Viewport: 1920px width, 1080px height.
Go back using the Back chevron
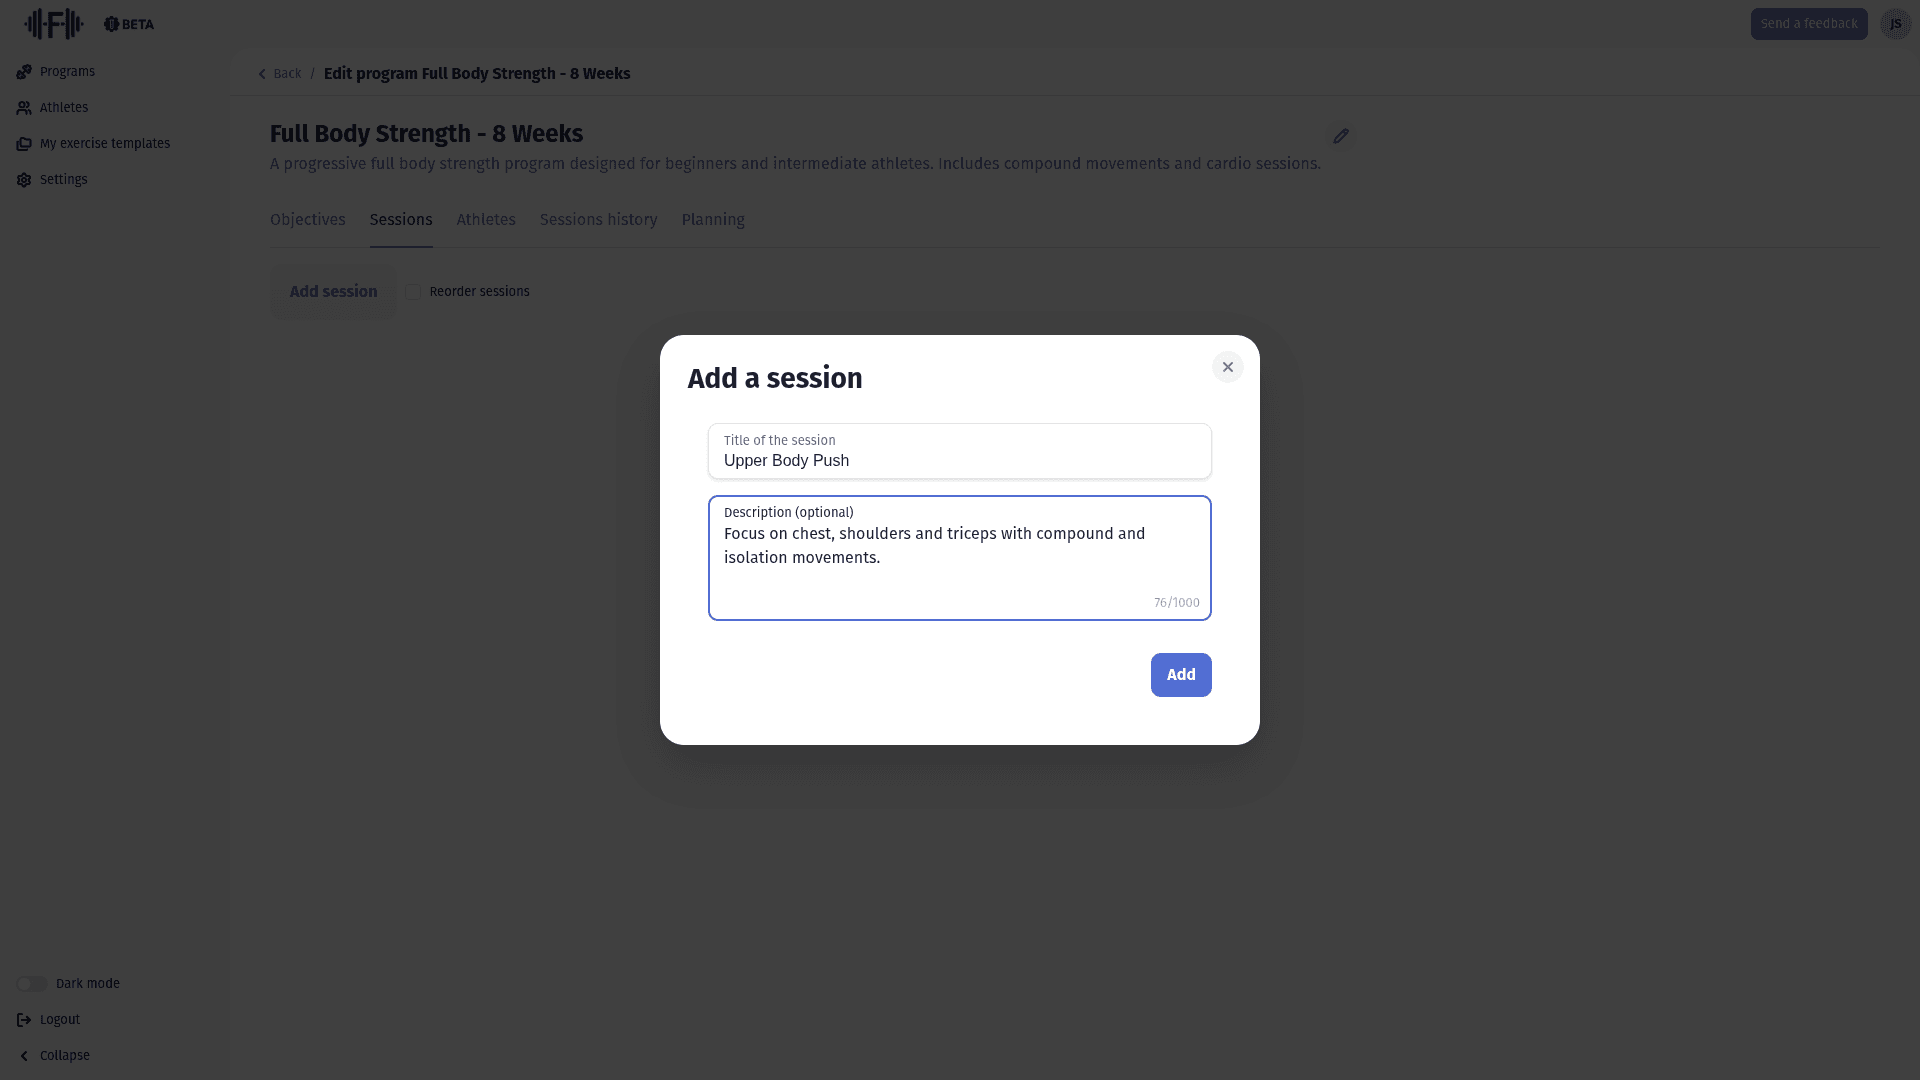pos(263,74)
